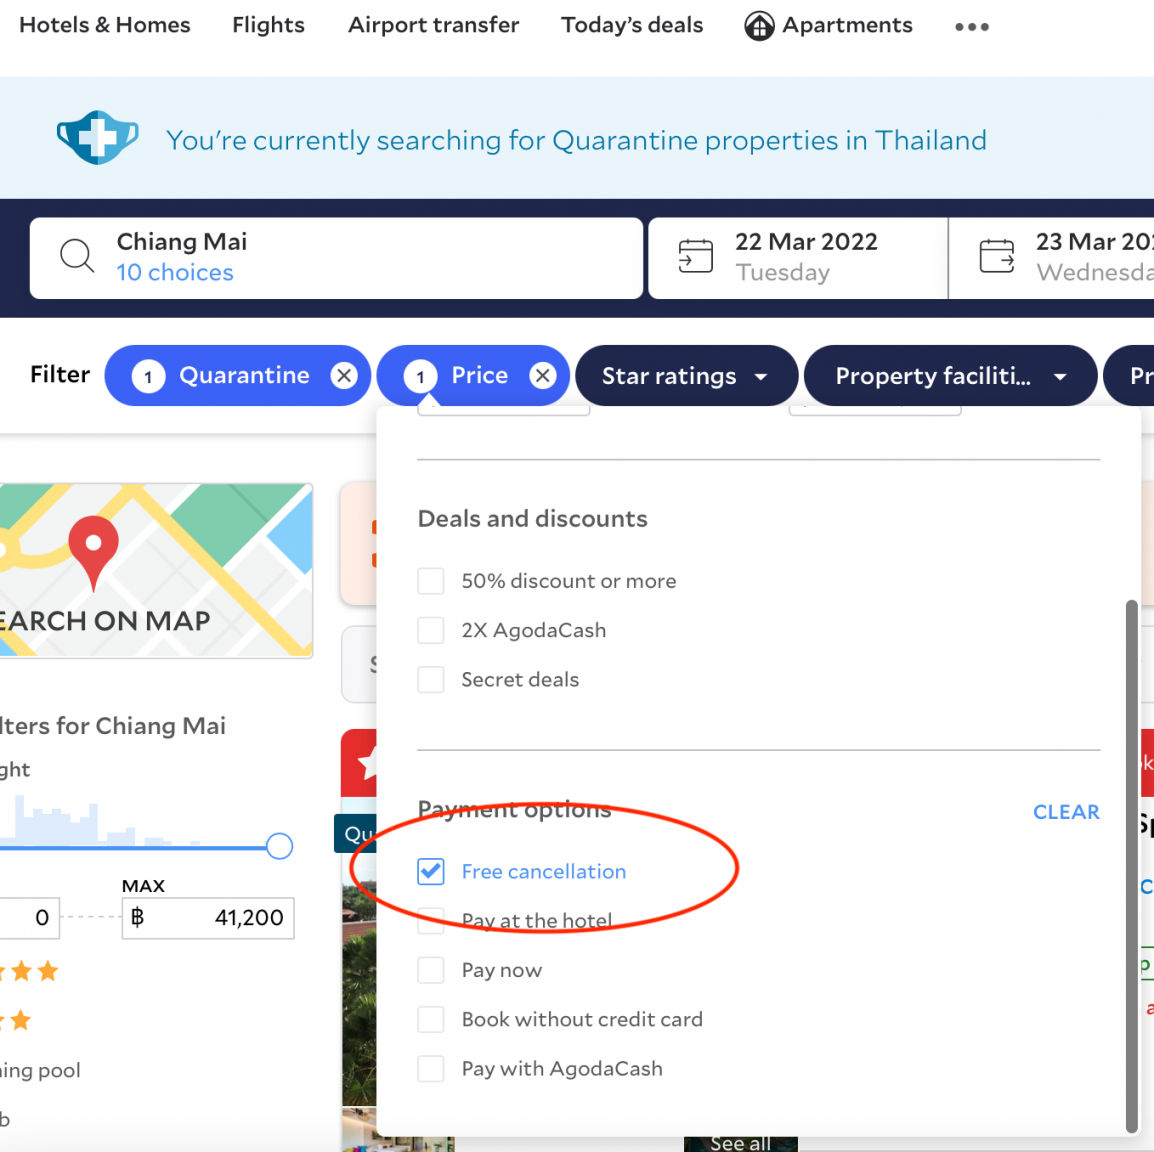
Task: Open the more options ellipsis menu
Action: [971, 26]
